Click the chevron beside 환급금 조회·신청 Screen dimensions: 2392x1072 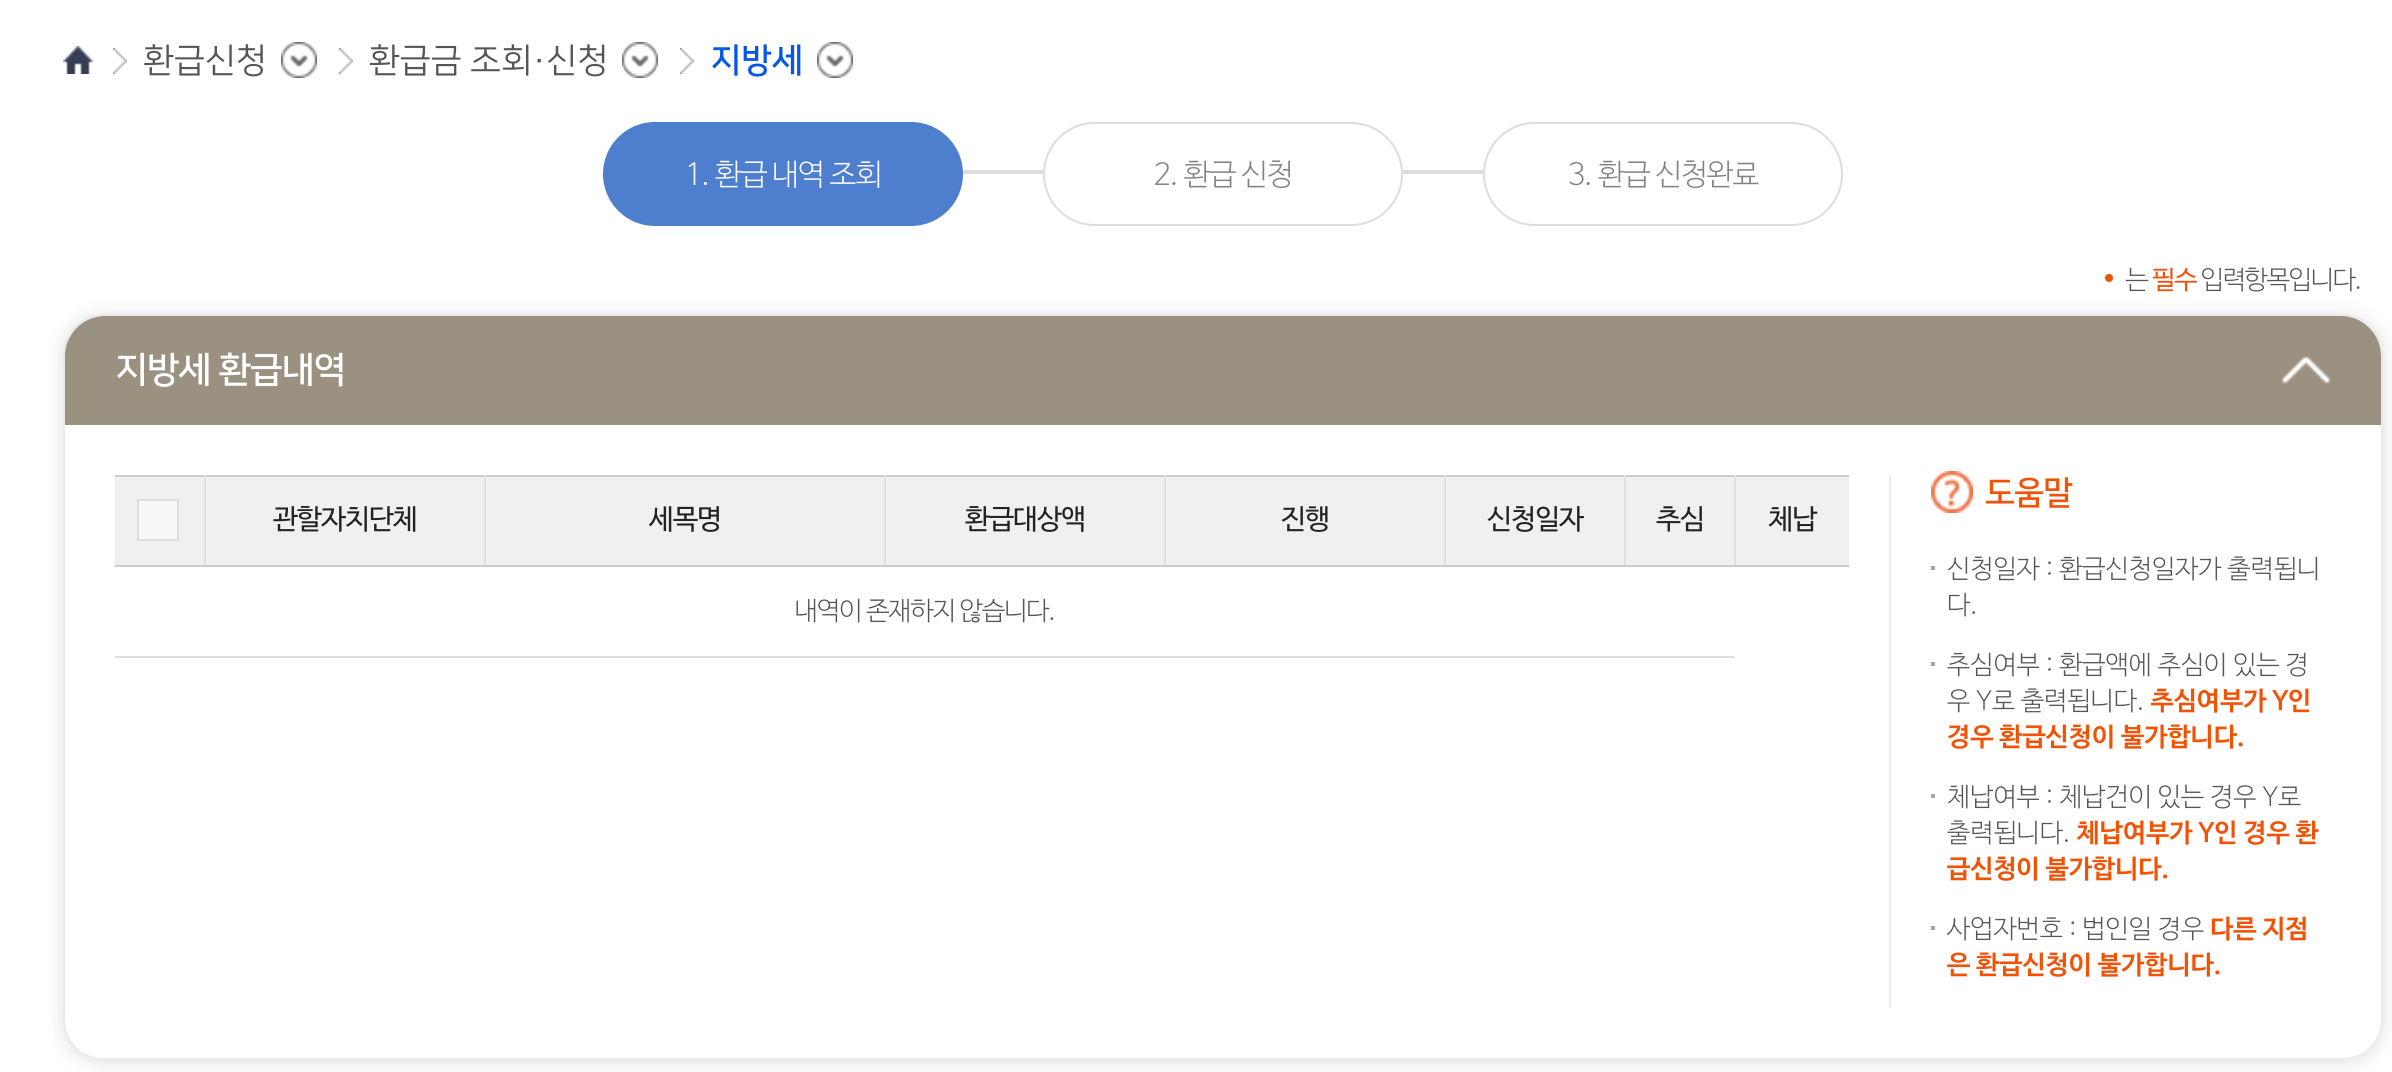(x=640, y=62)
